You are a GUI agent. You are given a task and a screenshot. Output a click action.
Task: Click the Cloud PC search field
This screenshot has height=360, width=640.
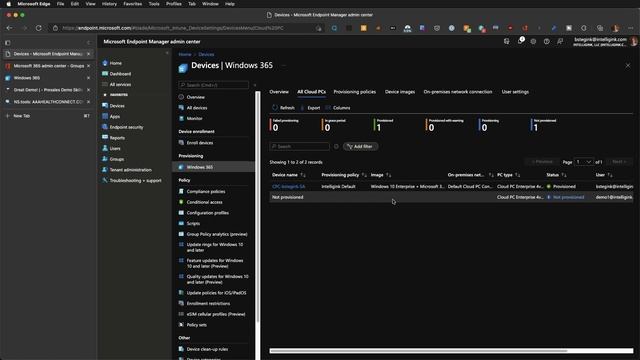[299, 147]
